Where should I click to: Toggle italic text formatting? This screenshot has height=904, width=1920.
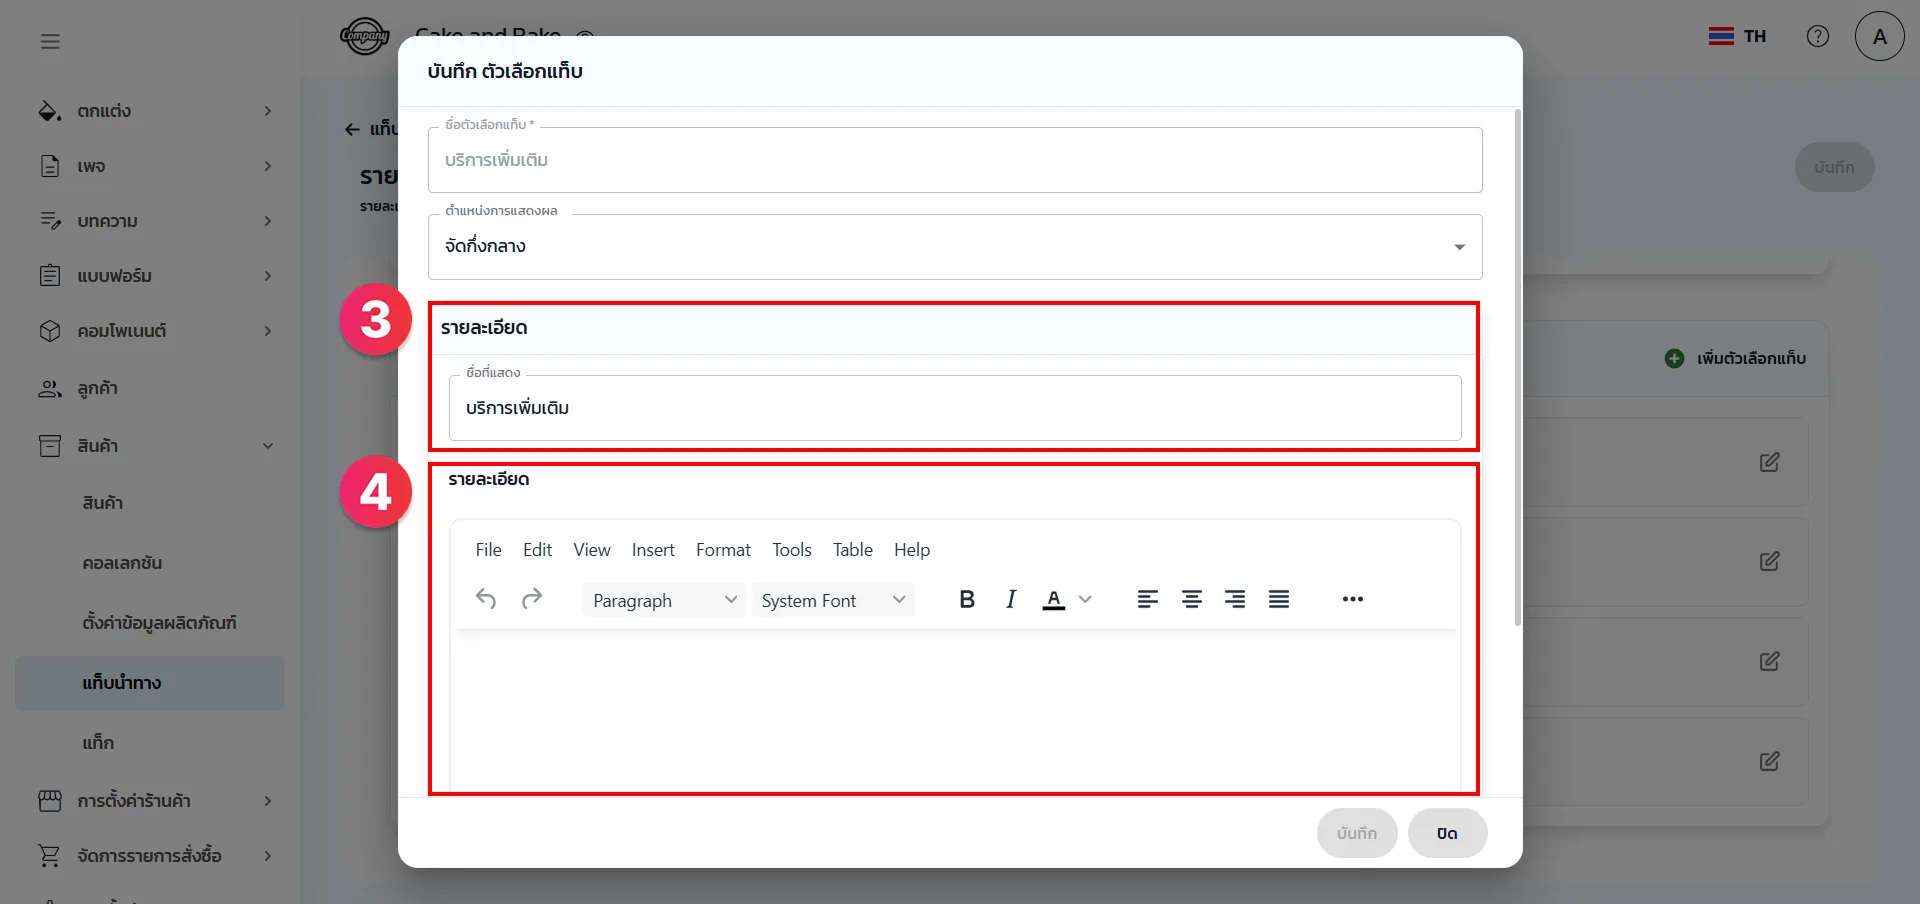click(x=1011, y=600)
